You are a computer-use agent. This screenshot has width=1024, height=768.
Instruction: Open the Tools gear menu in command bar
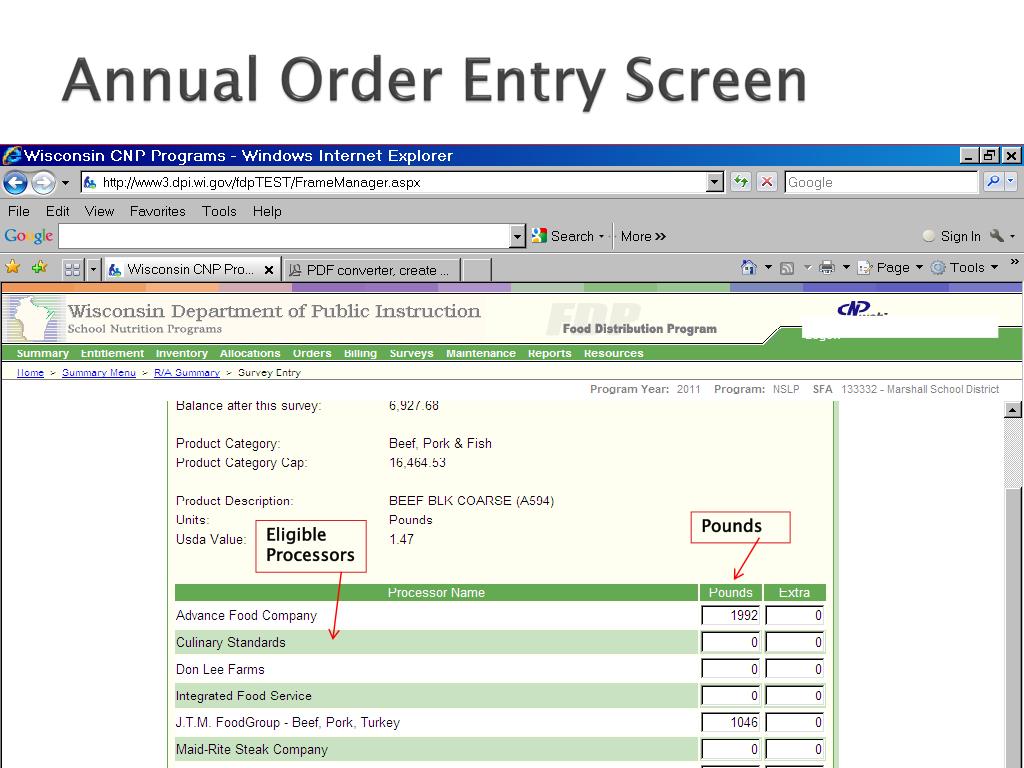(x=965, y=267)
